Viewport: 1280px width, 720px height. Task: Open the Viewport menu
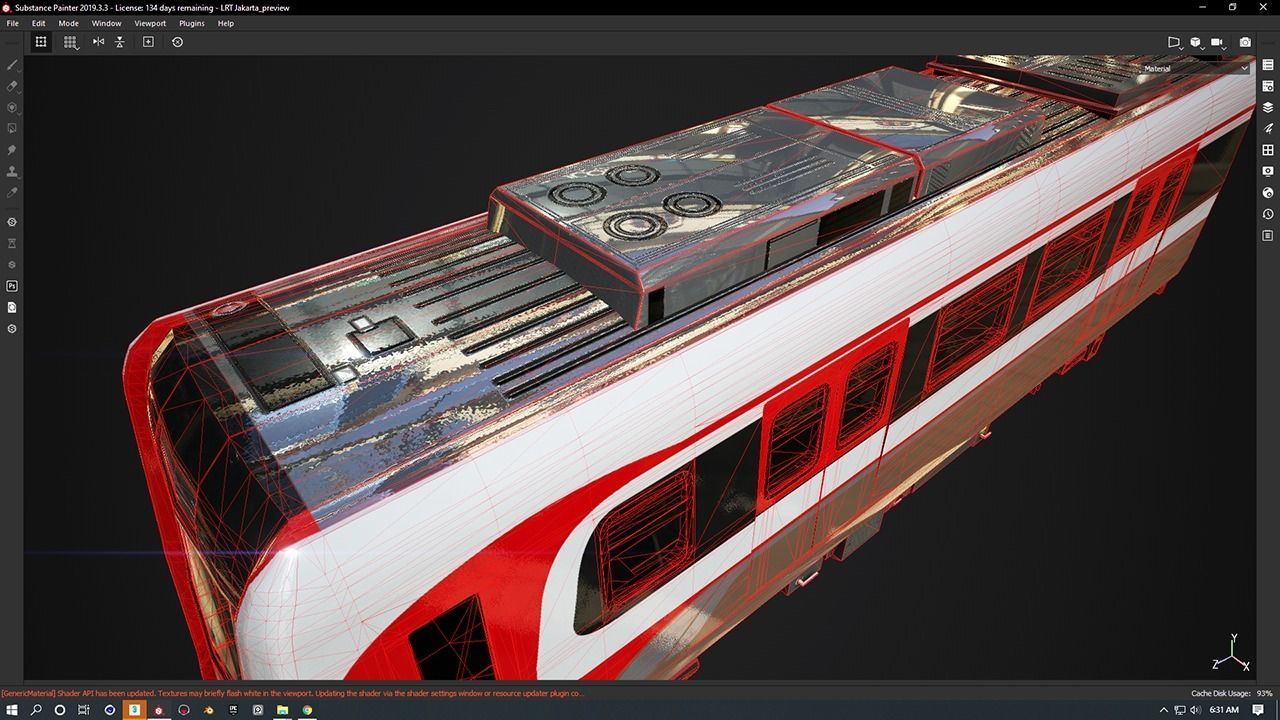[150, 23]
